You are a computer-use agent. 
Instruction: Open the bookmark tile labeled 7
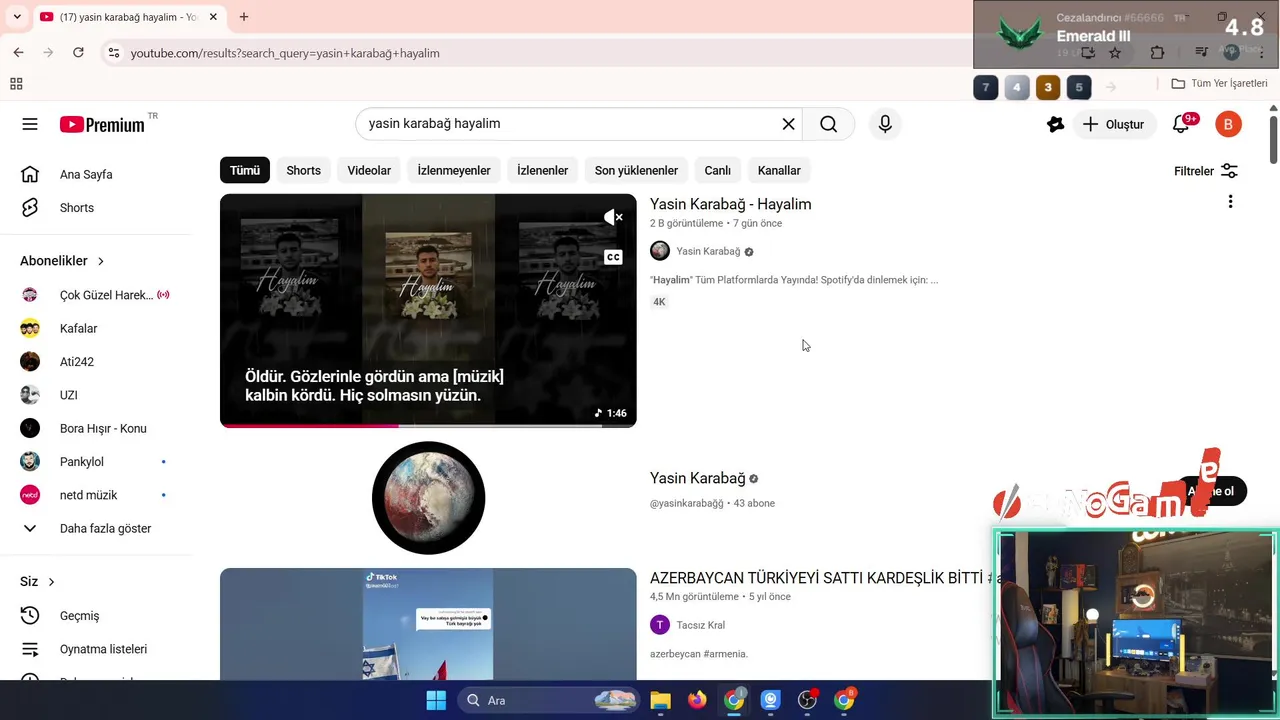click(x=985, y=87)
